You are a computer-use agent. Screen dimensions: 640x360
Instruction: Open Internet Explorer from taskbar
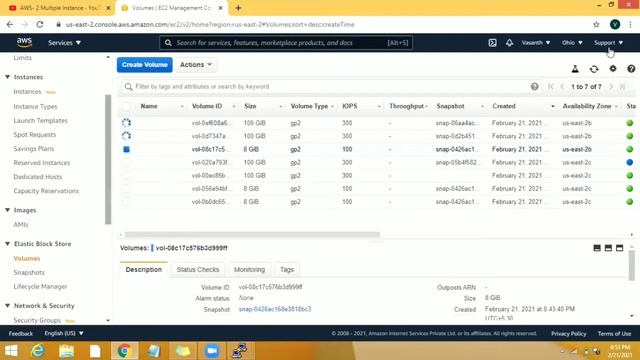tap(38, 351)
